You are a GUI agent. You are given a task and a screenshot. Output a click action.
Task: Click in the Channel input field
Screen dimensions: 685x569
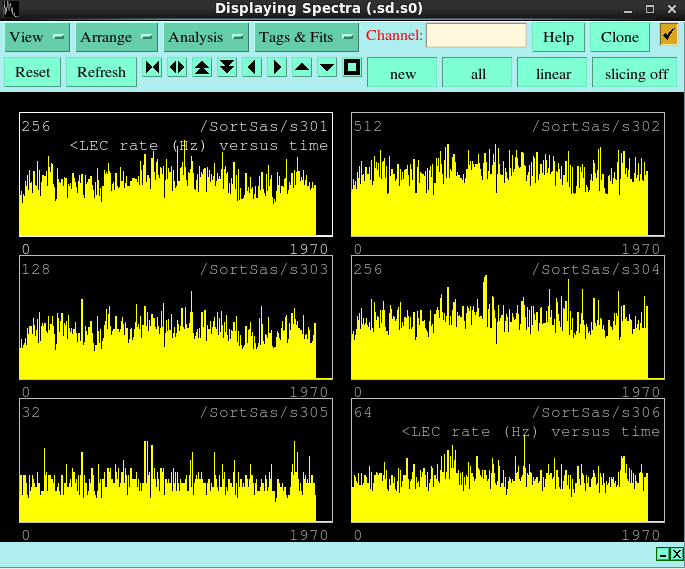[x=476, y=36]
